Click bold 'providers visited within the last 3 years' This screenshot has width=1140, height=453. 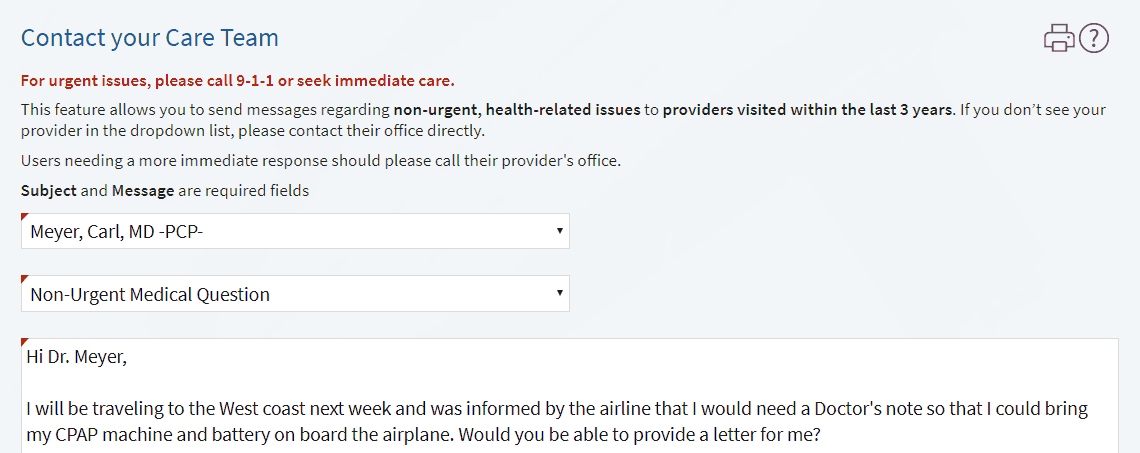tap(807, 111)
